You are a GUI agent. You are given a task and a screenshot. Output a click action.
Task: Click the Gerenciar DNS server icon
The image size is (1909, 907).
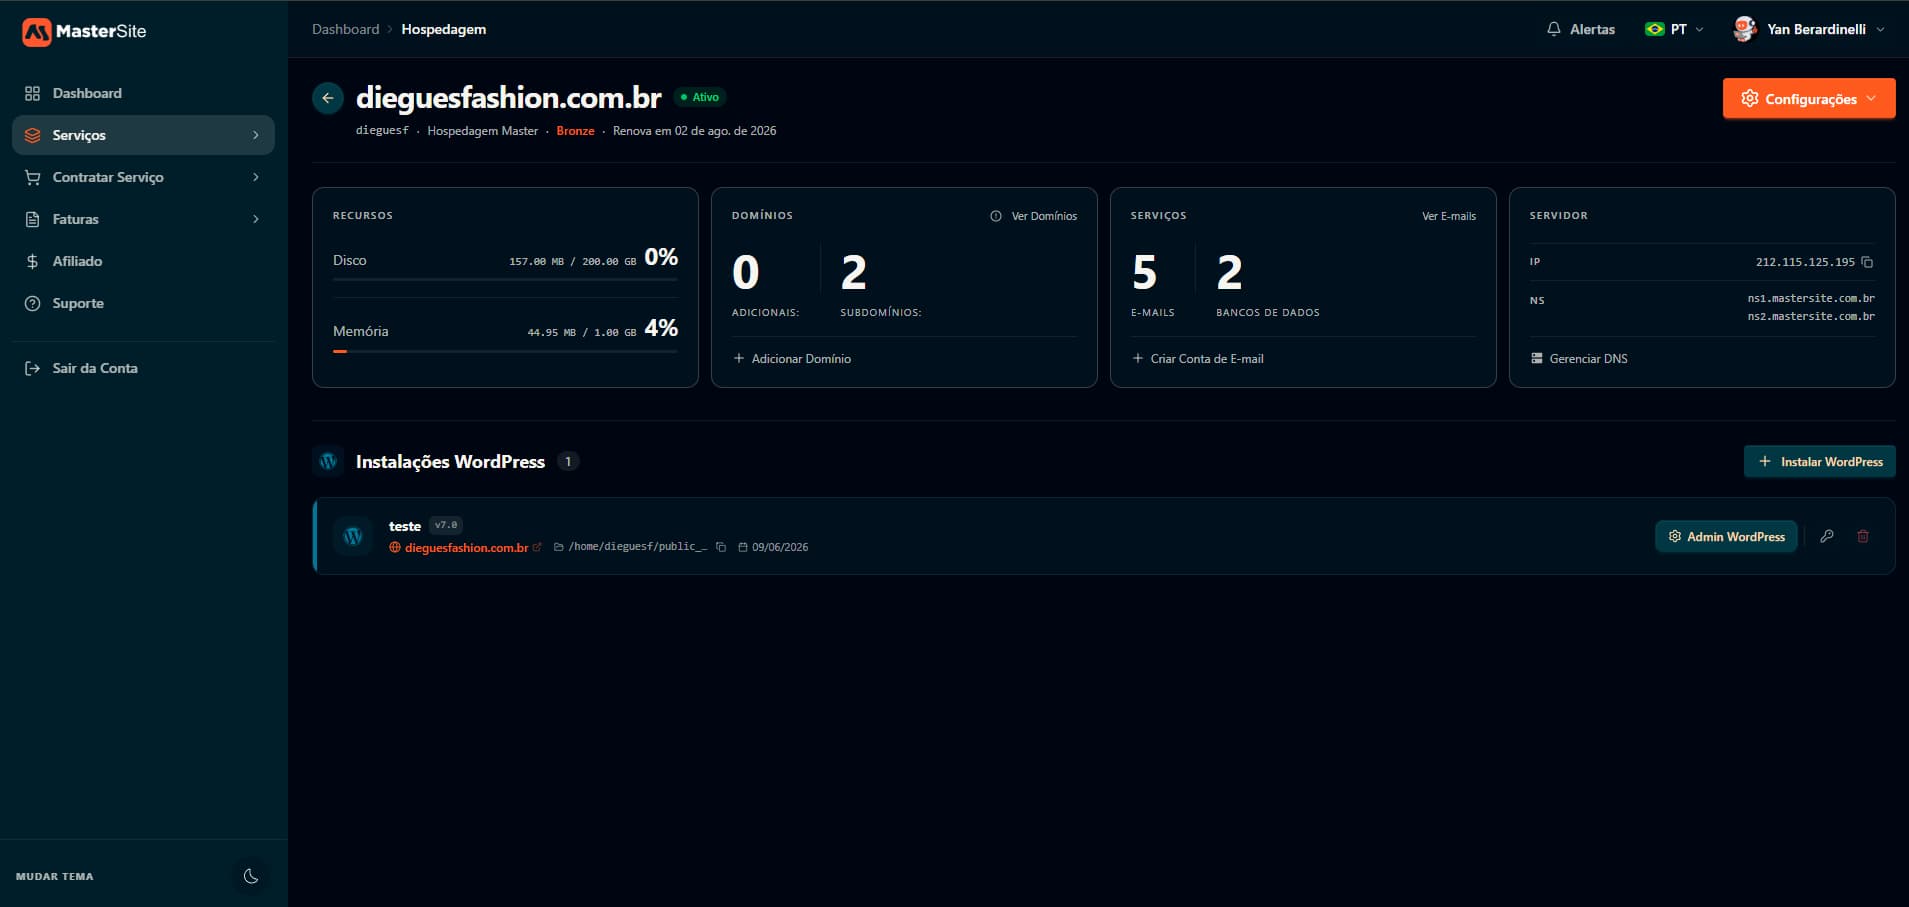coord(1537,358)
